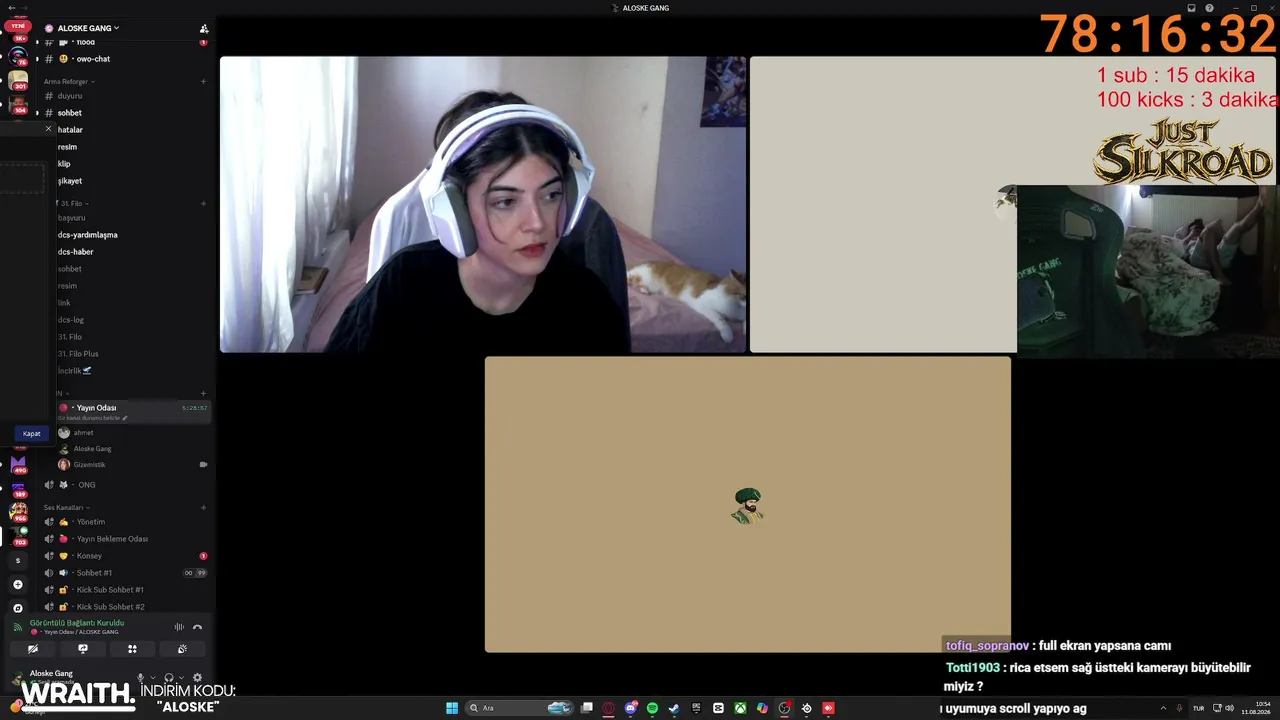Open the Windows Start menu
The height and width of the screenshot is (720, 1280).
click(x=452, y=708)
